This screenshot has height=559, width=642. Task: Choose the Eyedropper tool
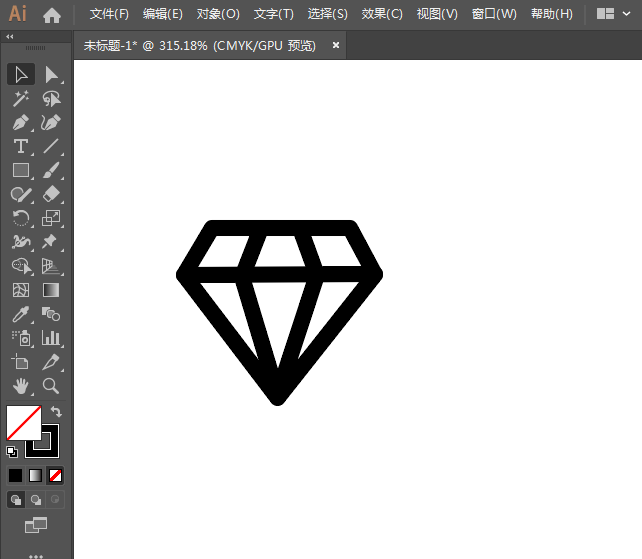[x=20, y=314]
